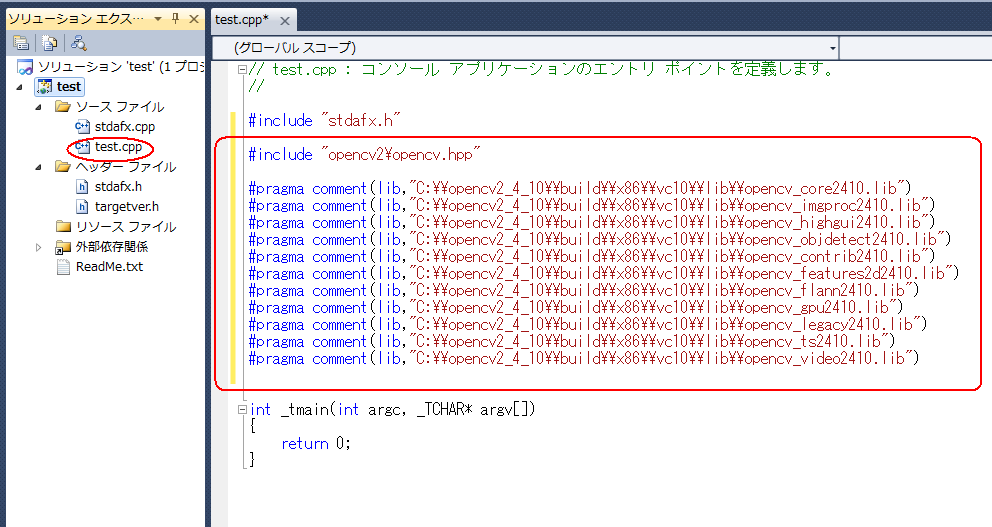Click the Properties icon in Solution Explorer toolbar
Viewport: 992px width, 527px height.
pyautogui.click(x=21, y=43)
